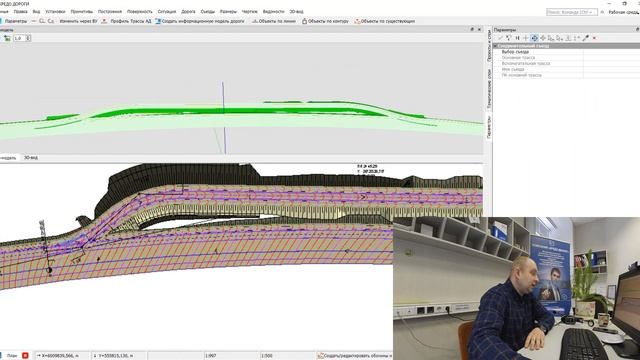This screenshot has height=360, width=640.
Task: Open the Построения menu
Action: tap(110, 12)
